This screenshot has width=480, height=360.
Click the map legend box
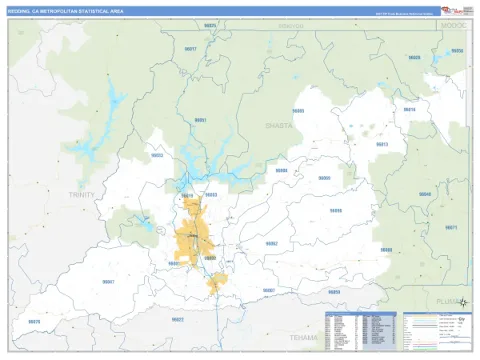438,331
